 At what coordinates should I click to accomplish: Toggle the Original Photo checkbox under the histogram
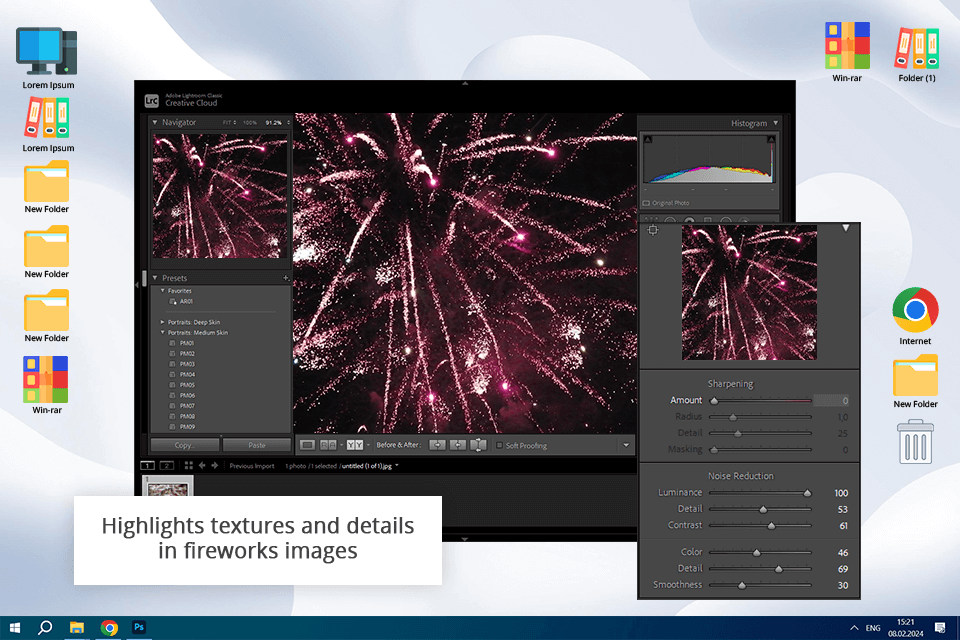point(646,203)
